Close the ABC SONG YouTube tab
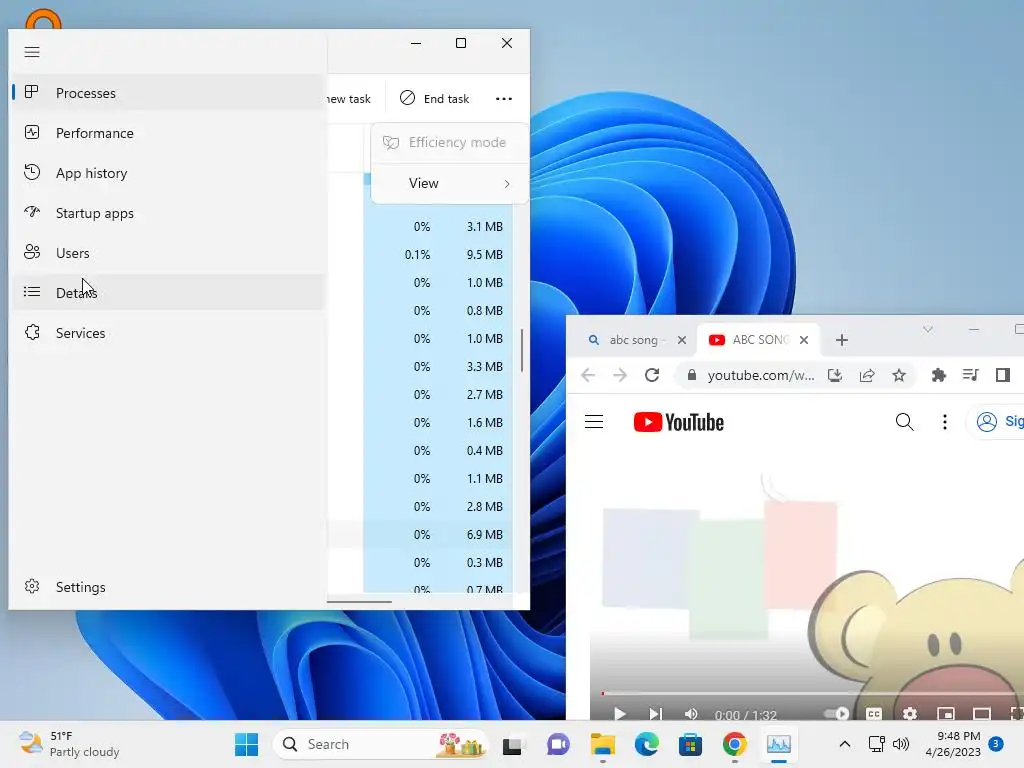The height and width of the screenshot is (768, 1024). [x=804, y=340]
